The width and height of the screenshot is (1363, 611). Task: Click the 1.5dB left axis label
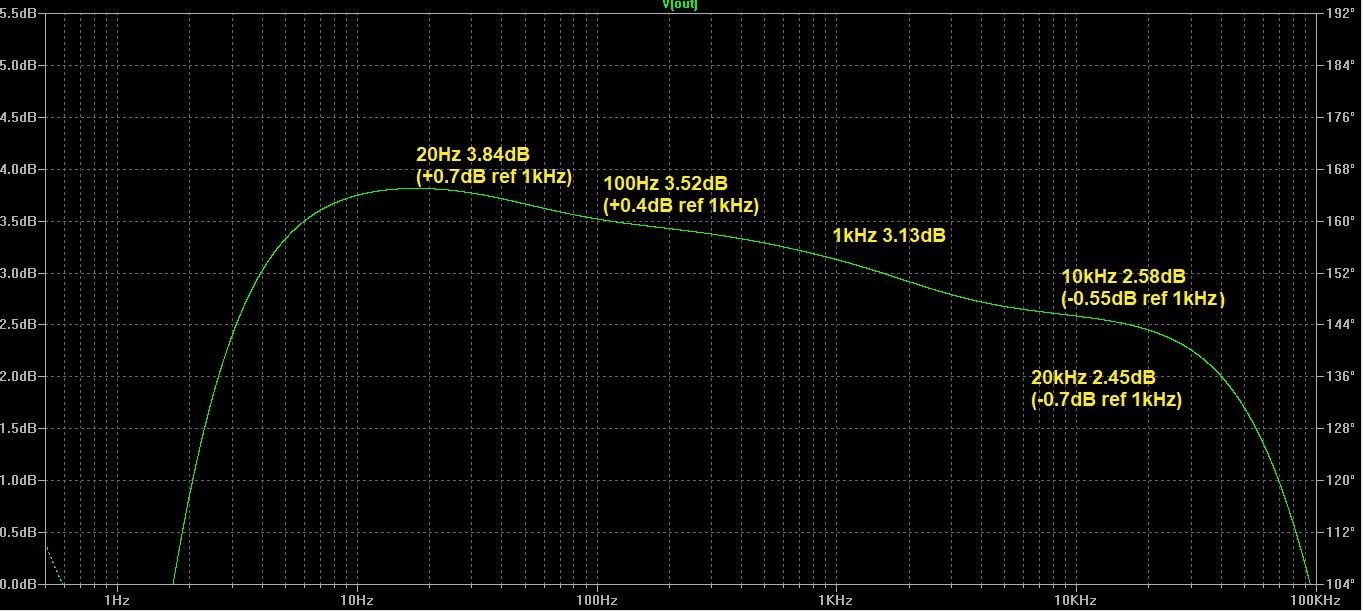click(18, 429)
